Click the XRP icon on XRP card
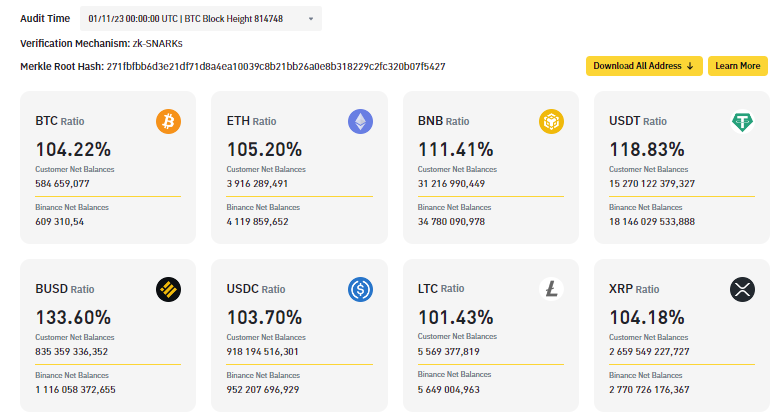Screen dimensions: 778x417 742,289
